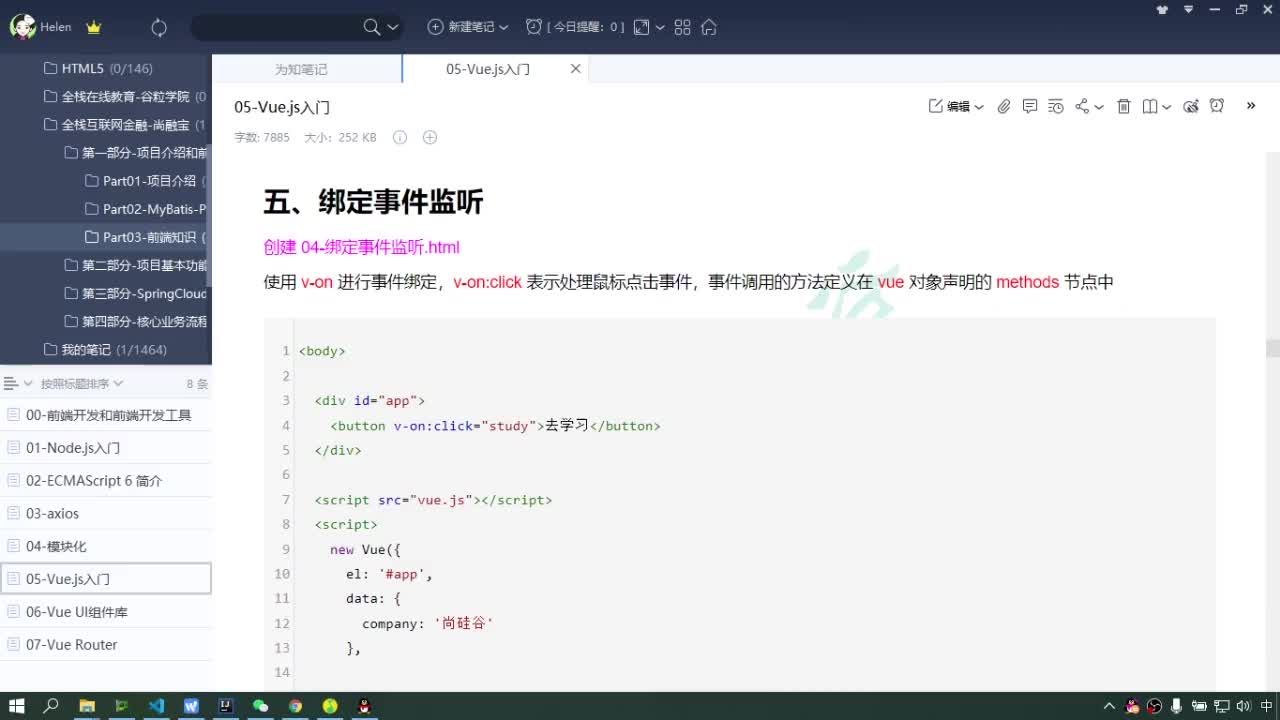
Task: Select the Part02-MyBatis folder
Action: coord(106,209)
